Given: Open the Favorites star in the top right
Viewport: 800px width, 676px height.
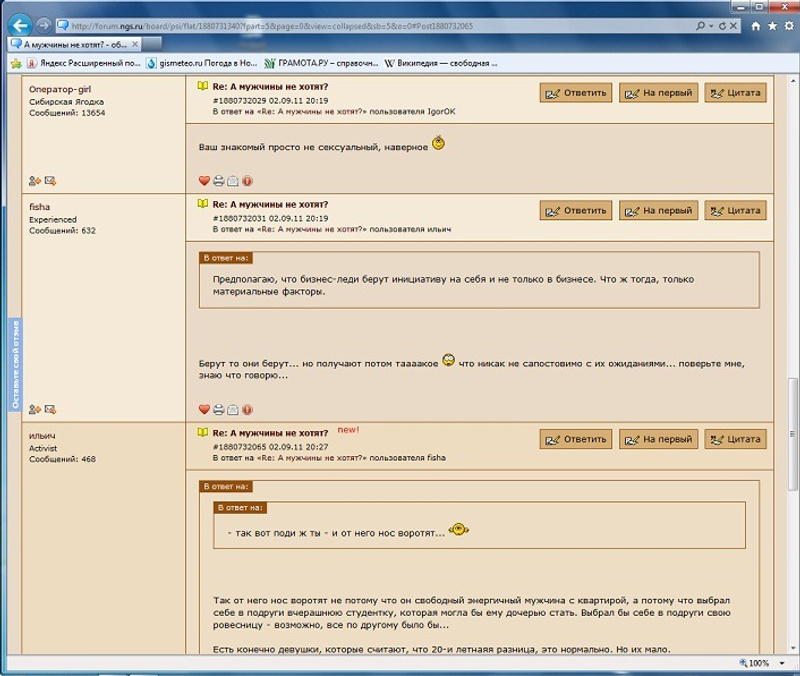Looking at the screenshot, I should point(772,26).
